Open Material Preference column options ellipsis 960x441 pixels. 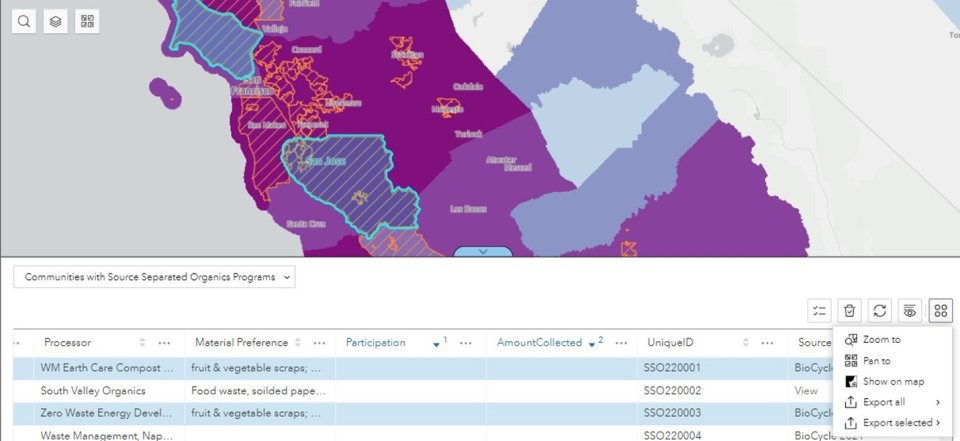point(318,343)
